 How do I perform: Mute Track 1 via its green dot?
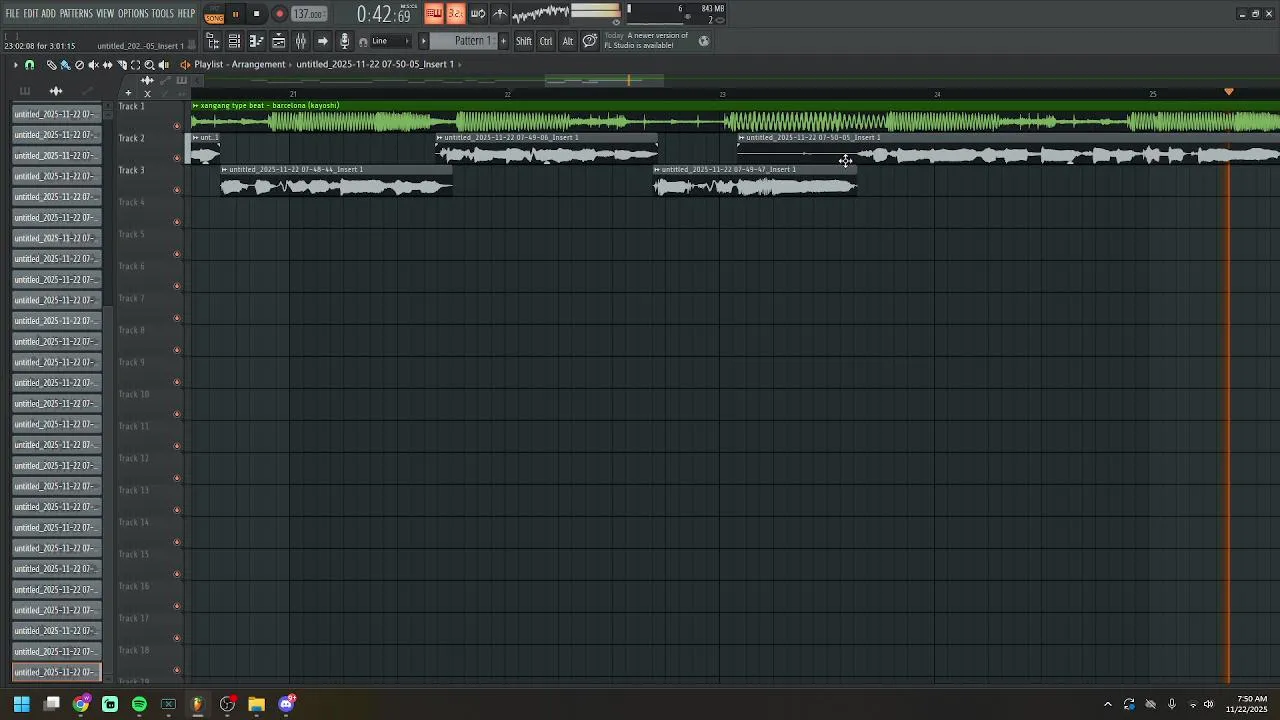click(177, 126)
